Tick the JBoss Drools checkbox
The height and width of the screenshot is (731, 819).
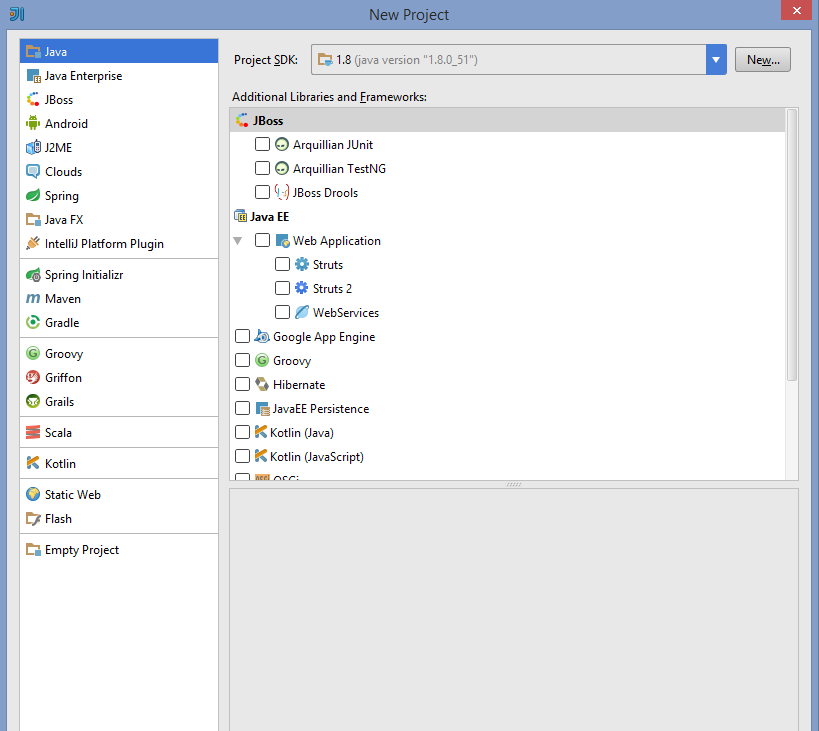(262, 192)
